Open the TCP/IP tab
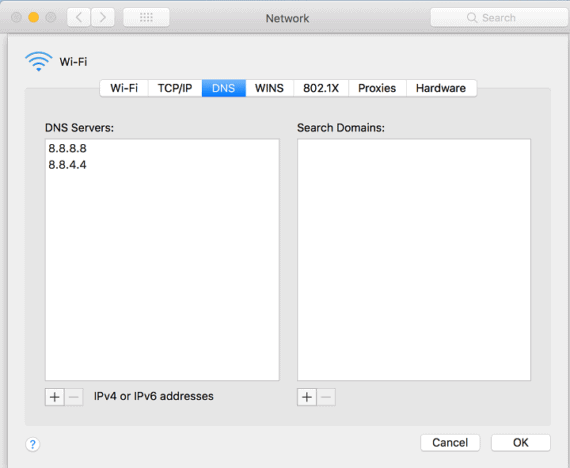 coord(175,88)
